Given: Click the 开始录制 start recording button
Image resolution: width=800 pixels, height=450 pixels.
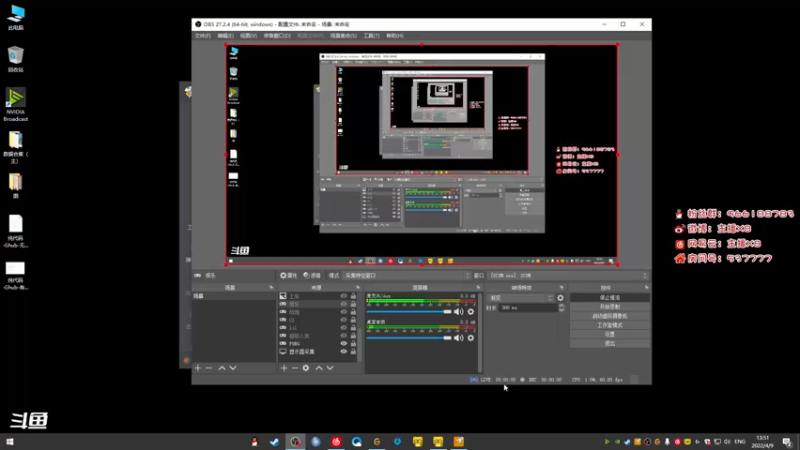Looking at the screenshot, I should (610, 307).
